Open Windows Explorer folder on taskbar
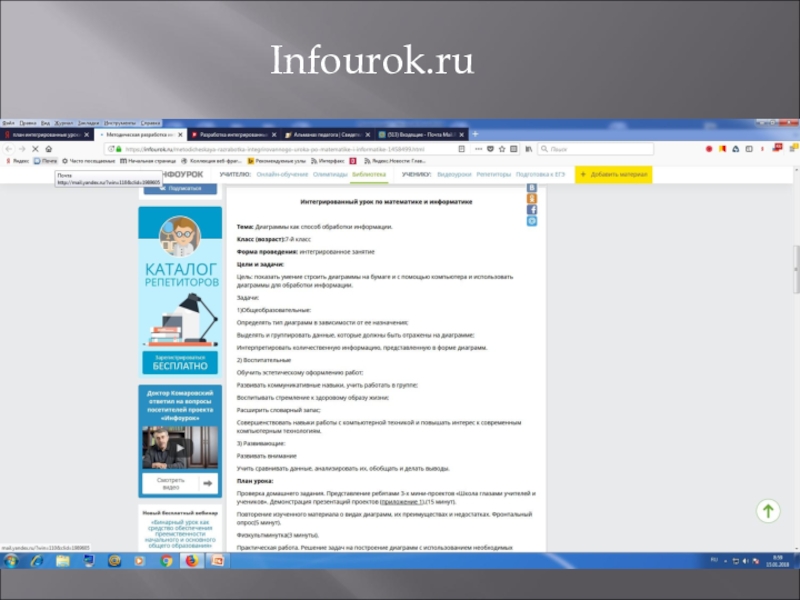This screenshot has height=600, width=800. click(x=63, y=561)
